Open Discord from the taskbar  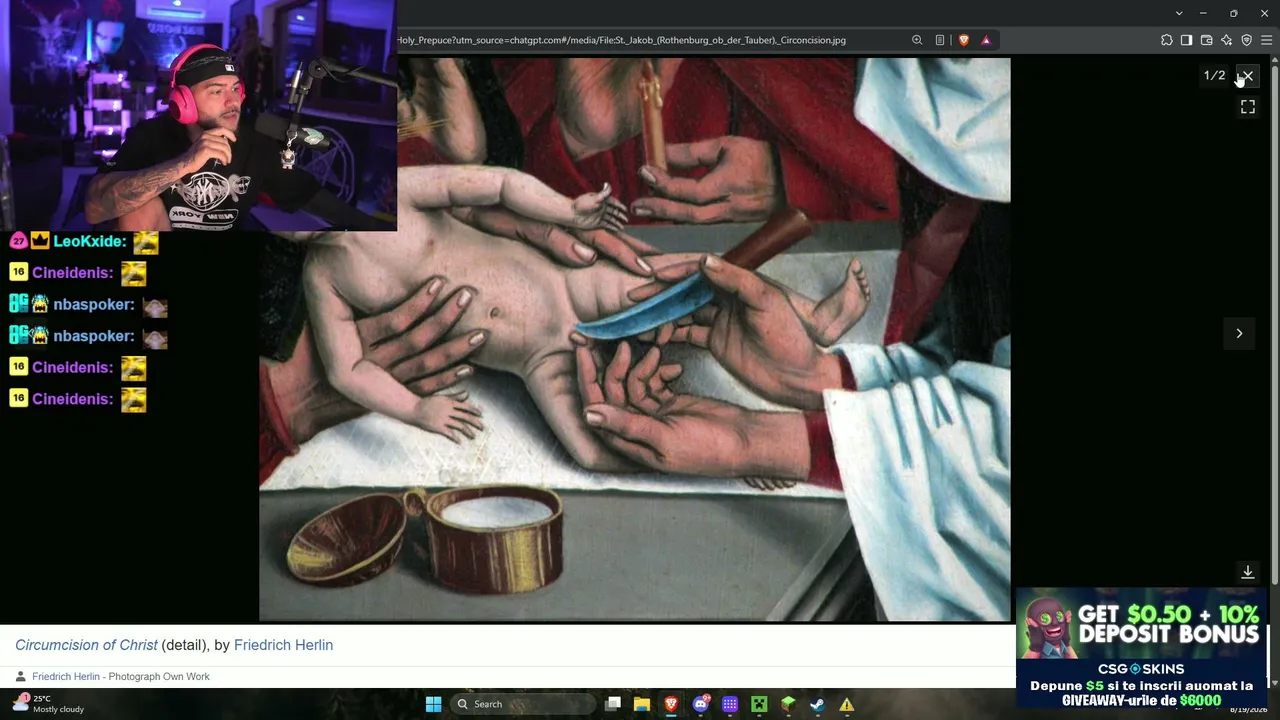click(701, 704)
